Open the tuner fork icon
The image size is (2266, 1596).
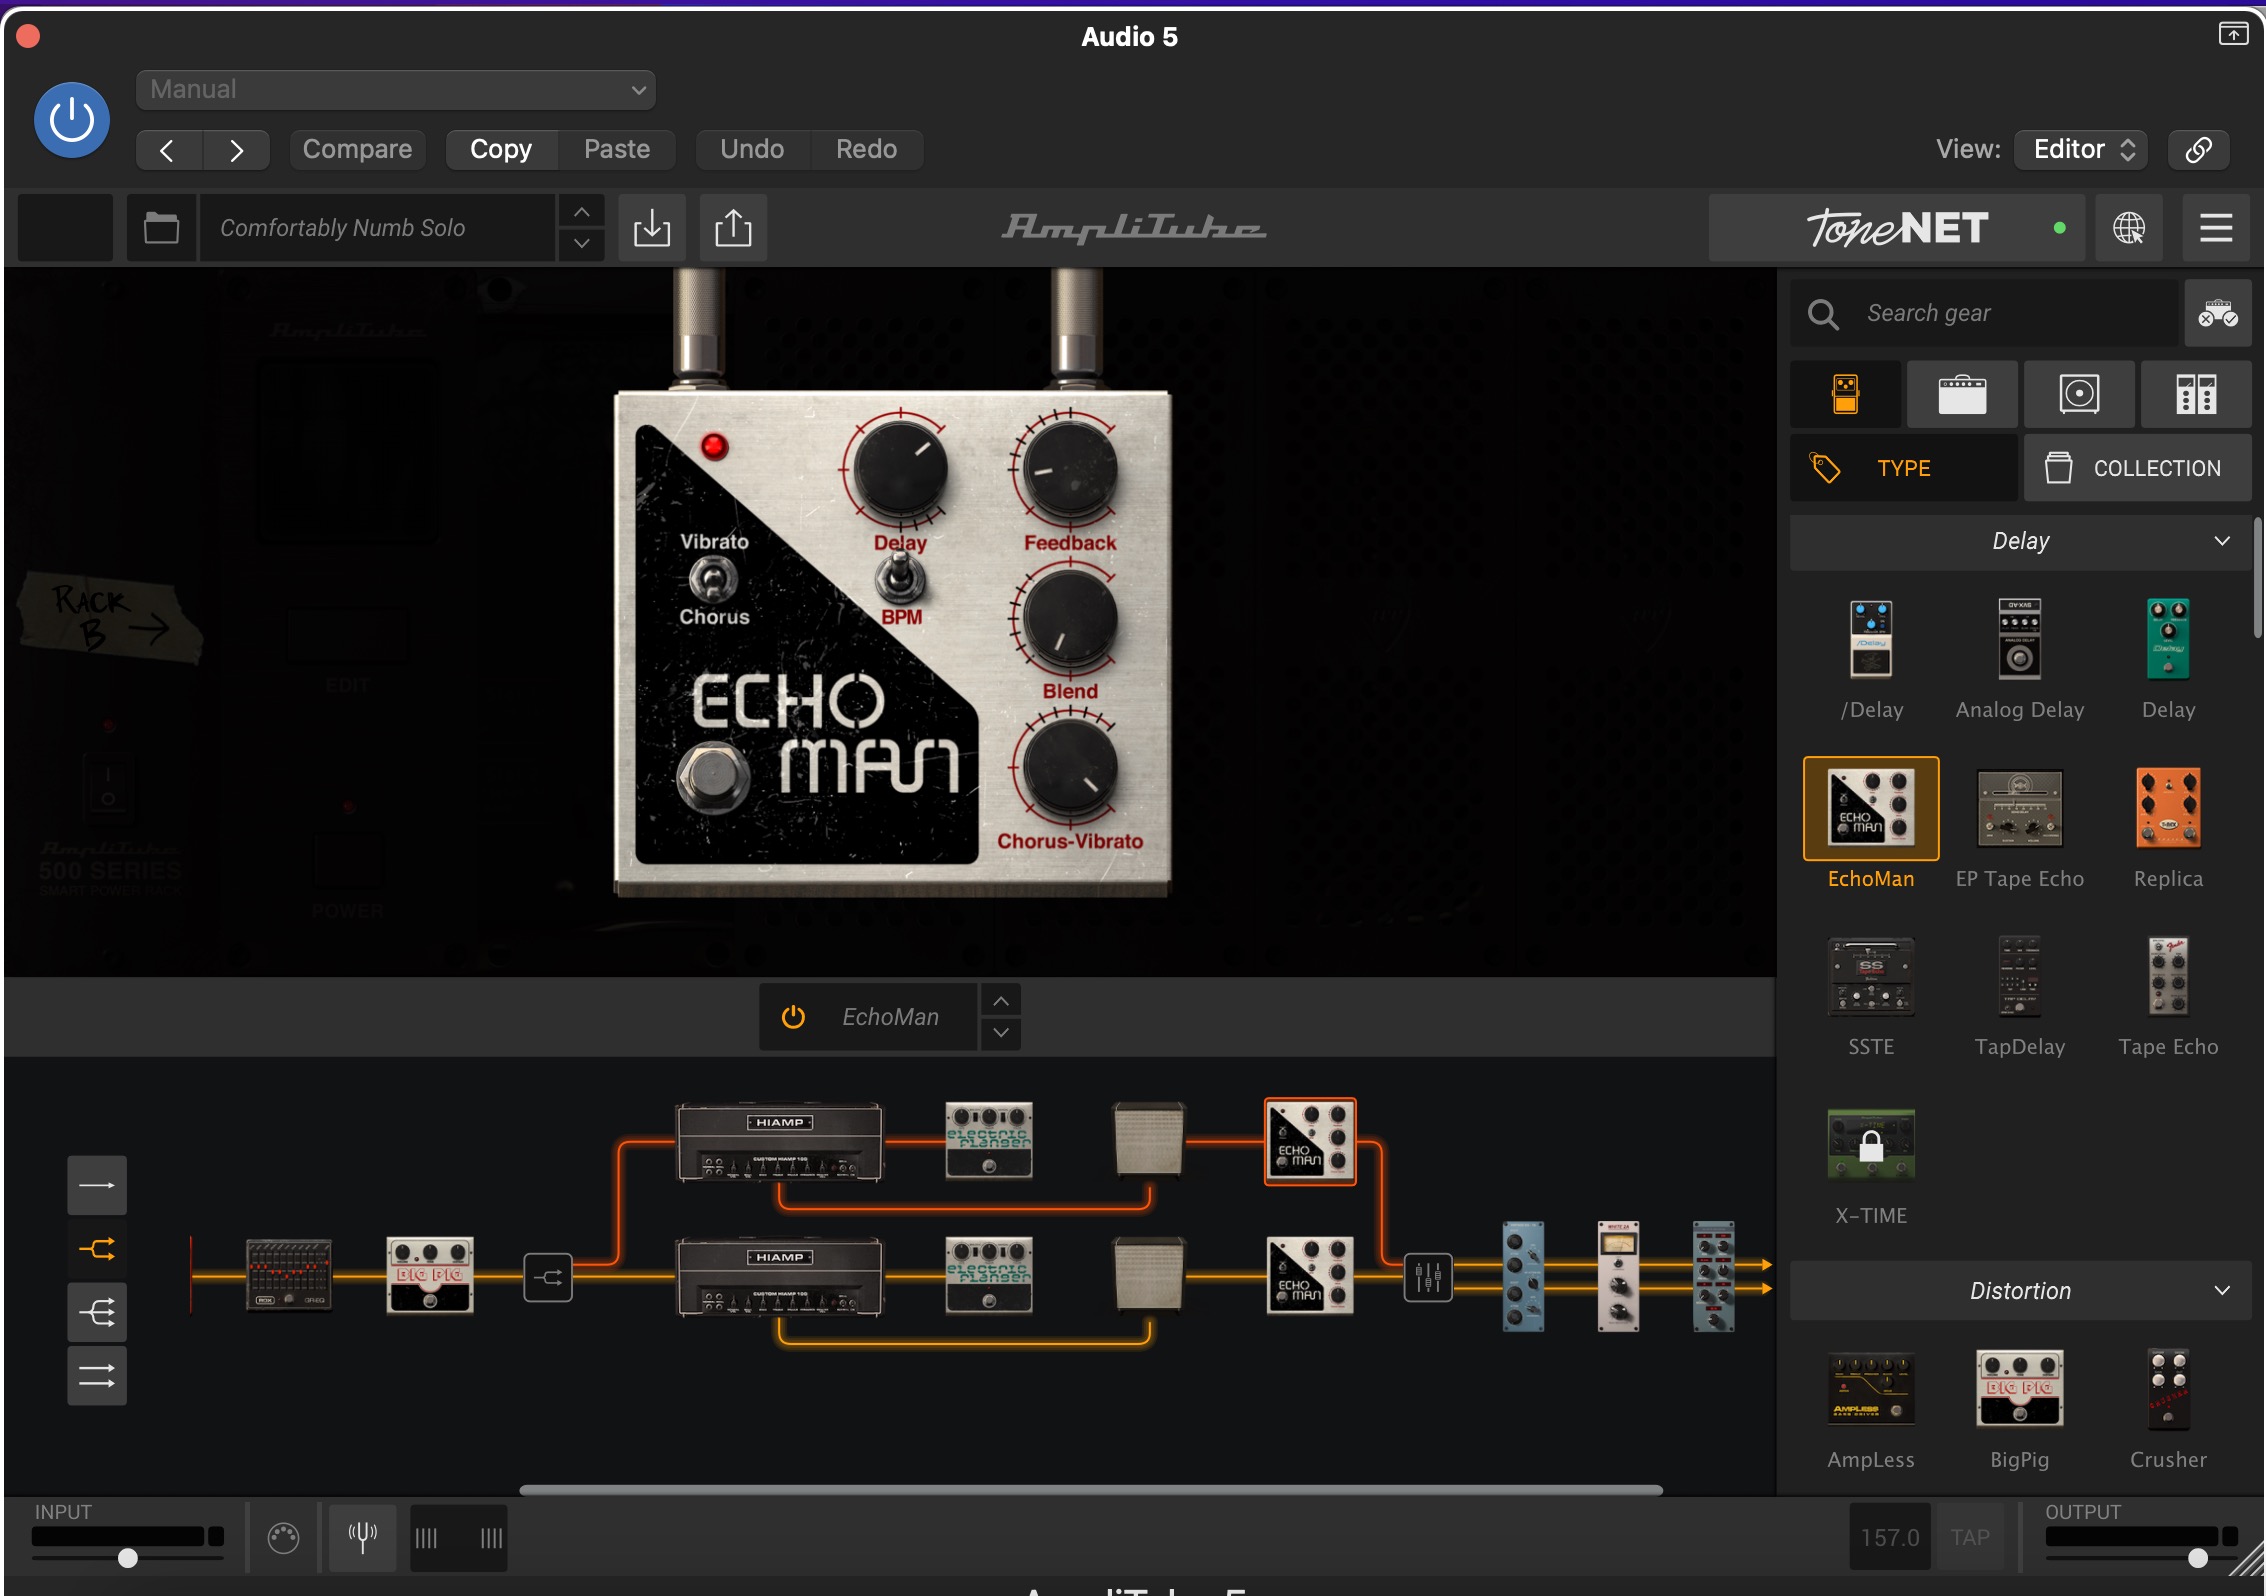(x=362, y=1537)
